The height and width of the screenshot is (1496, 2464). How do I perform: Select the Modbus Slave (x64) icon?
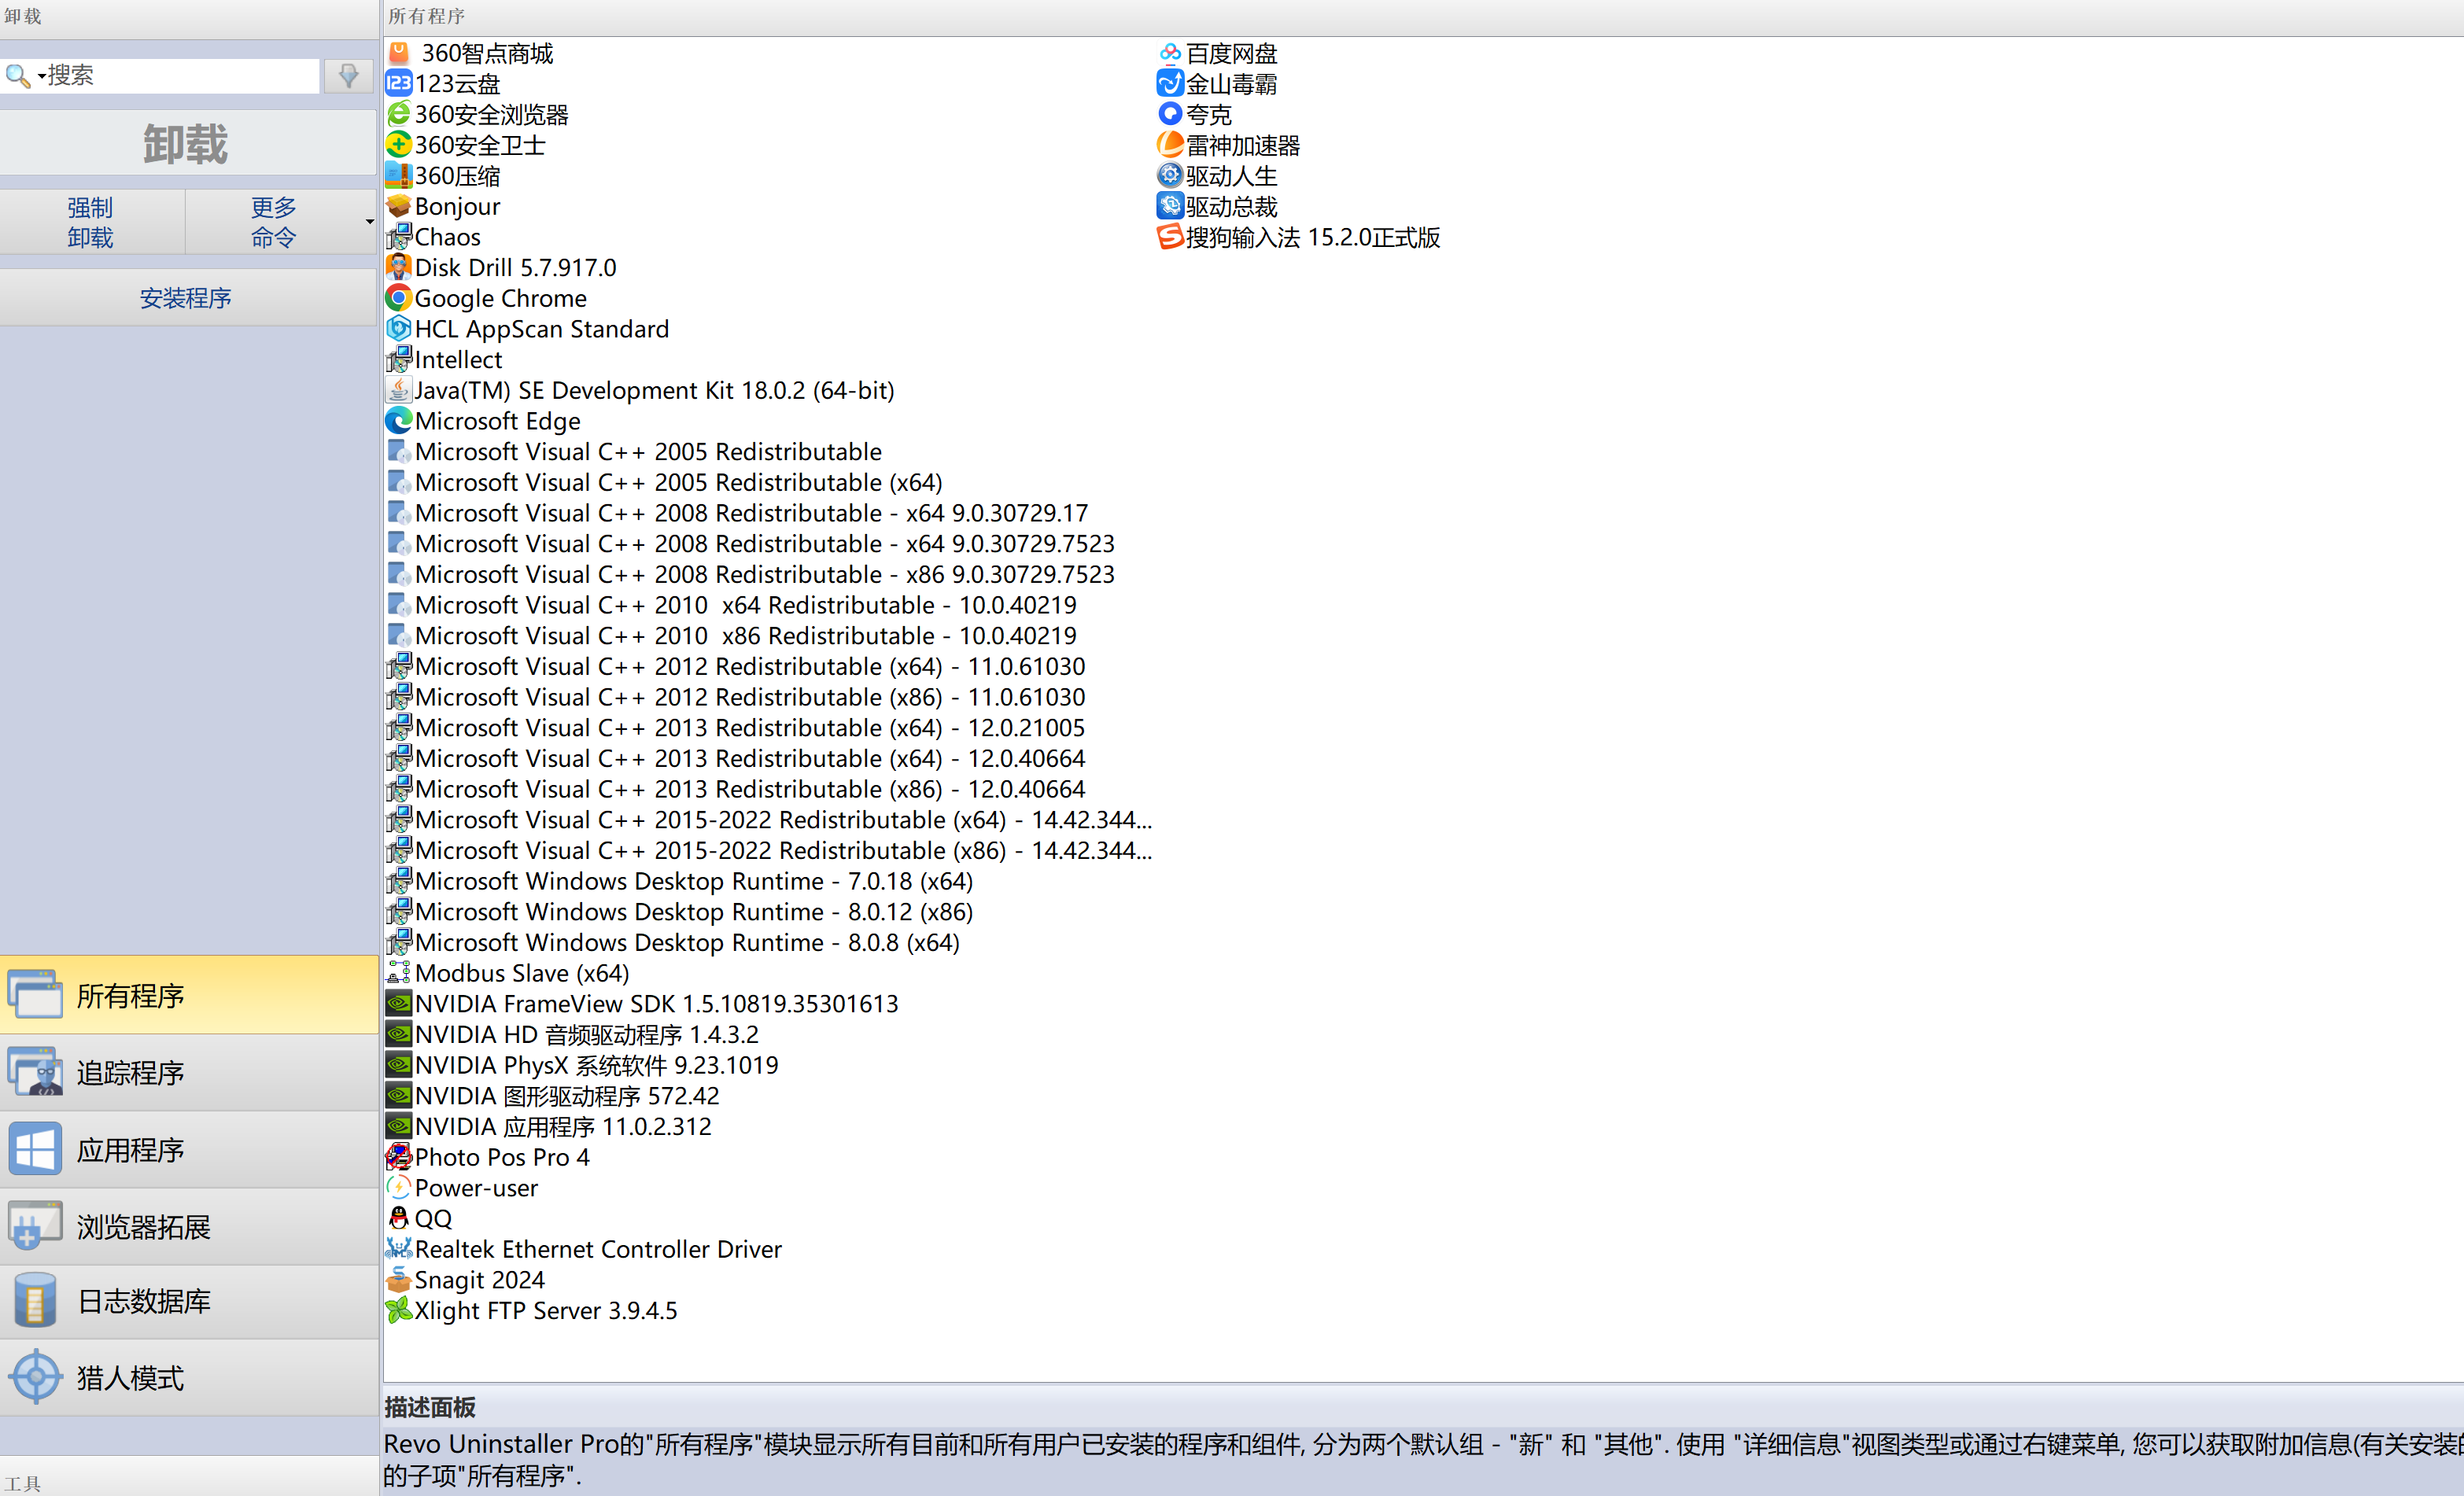coord(398,973)
